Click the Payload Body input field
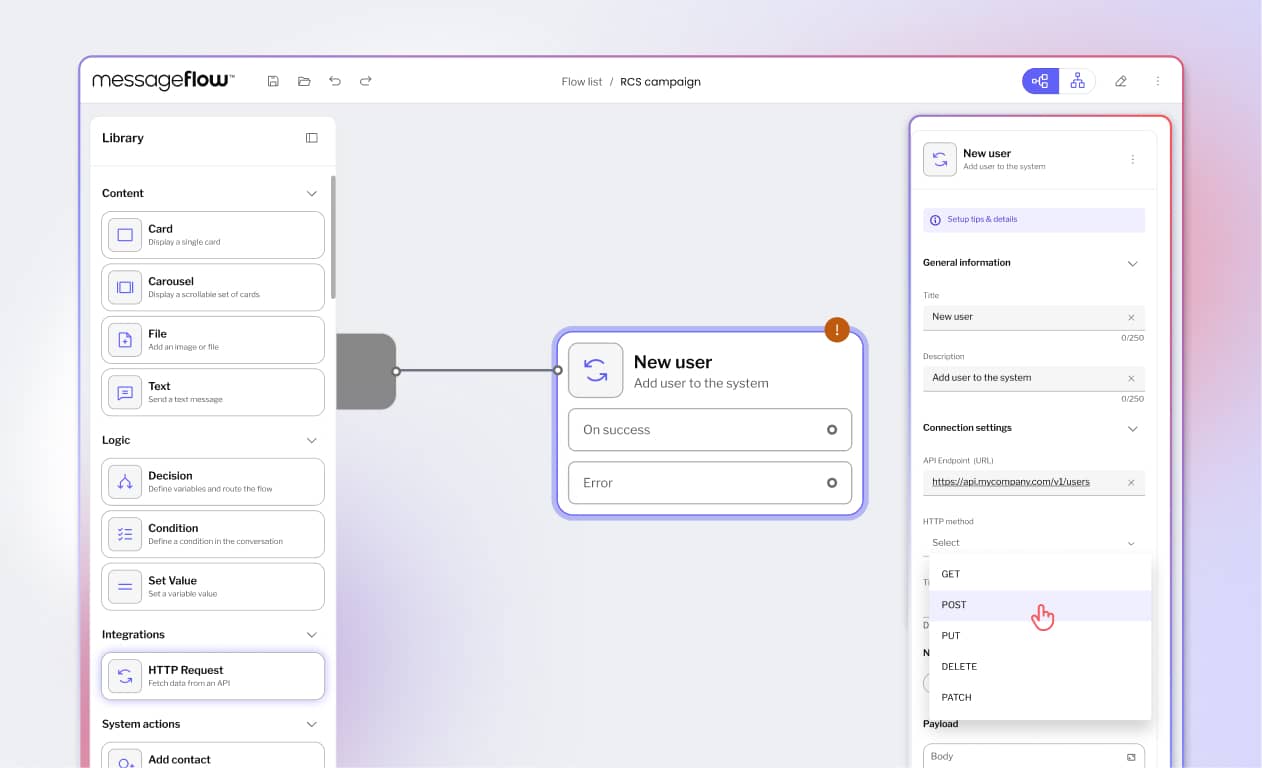 [x=1034, y=756]
